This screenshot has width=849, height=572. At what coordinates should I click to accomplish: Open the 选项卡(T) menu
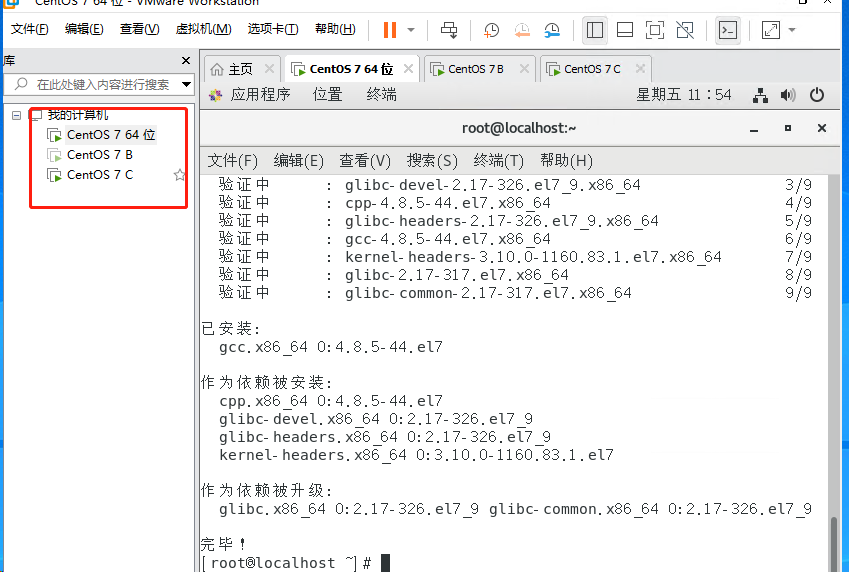pyautogui.click(x=273, y=29)
